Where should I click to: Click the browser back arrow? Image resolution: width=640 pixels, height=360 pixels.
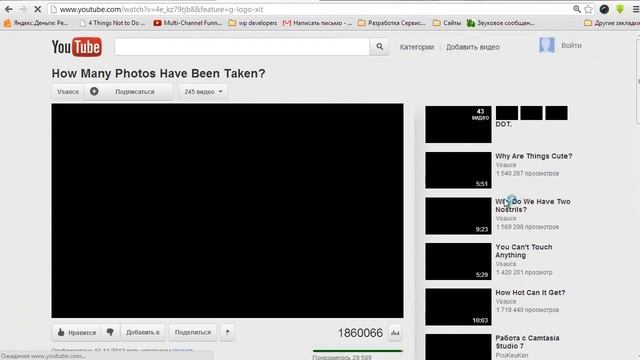[x=9, y=9]
